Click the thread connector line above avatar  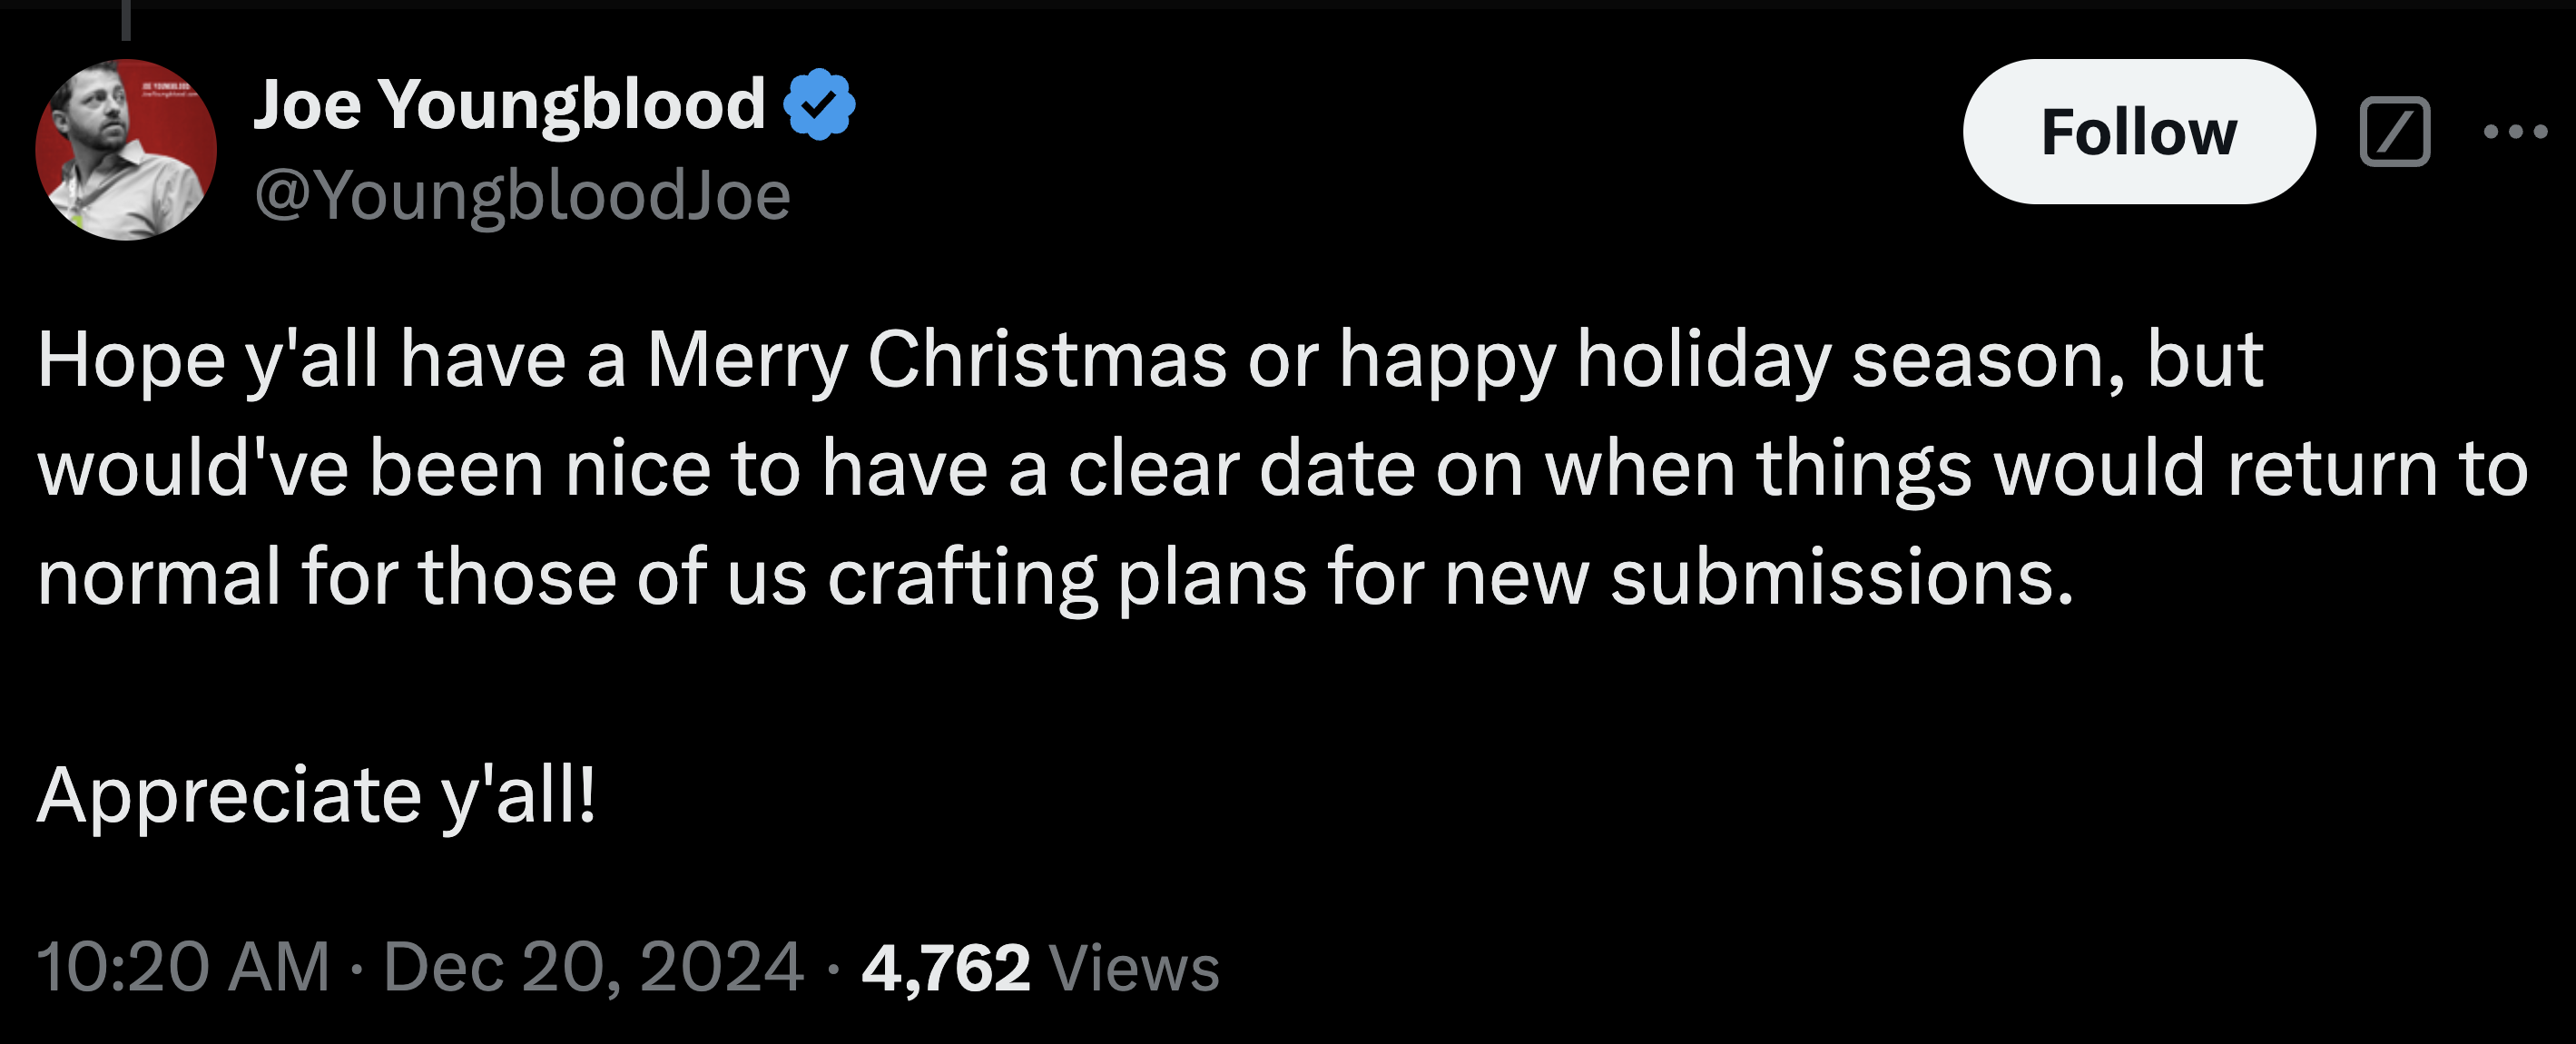[x=126, y=20]
